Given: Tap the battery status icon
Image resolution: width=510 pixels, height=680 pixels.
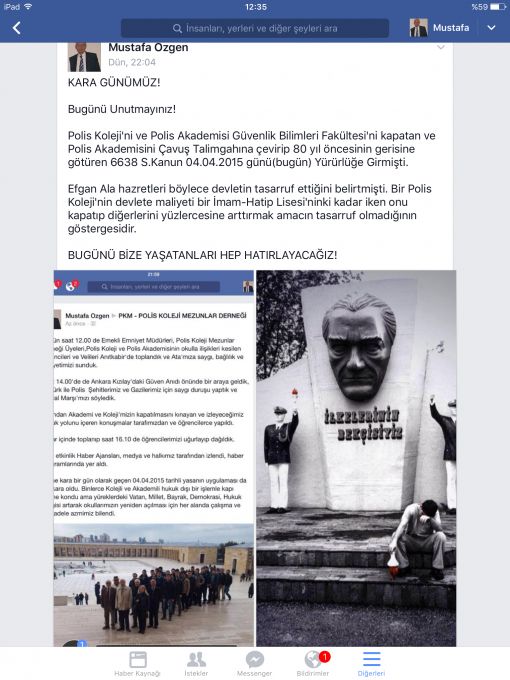Looking at the screenshot, I should click(498, 7).
